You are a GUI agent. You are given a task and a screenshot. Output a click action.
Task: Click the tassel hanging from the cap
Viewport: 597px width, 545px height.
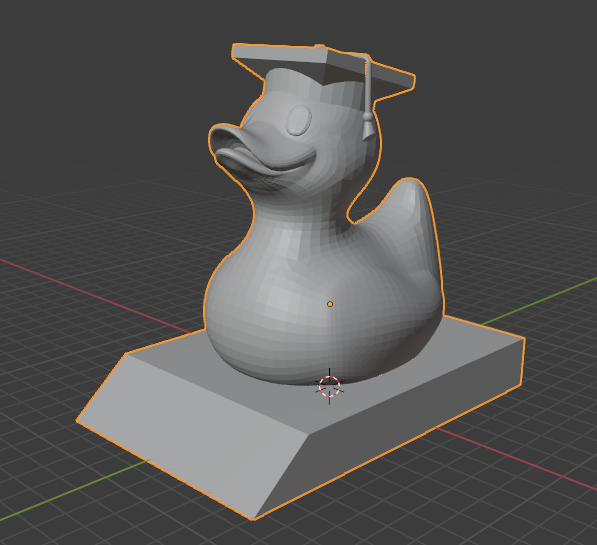[x=368, y=126]
